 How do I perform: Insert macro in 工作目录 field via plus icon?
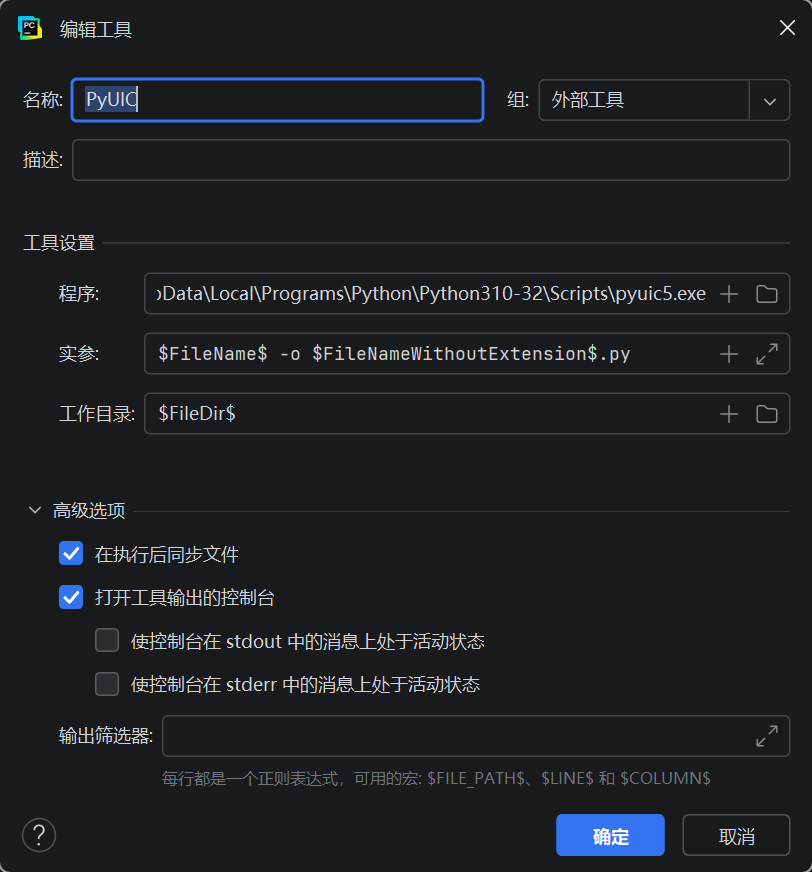point(729,414)
